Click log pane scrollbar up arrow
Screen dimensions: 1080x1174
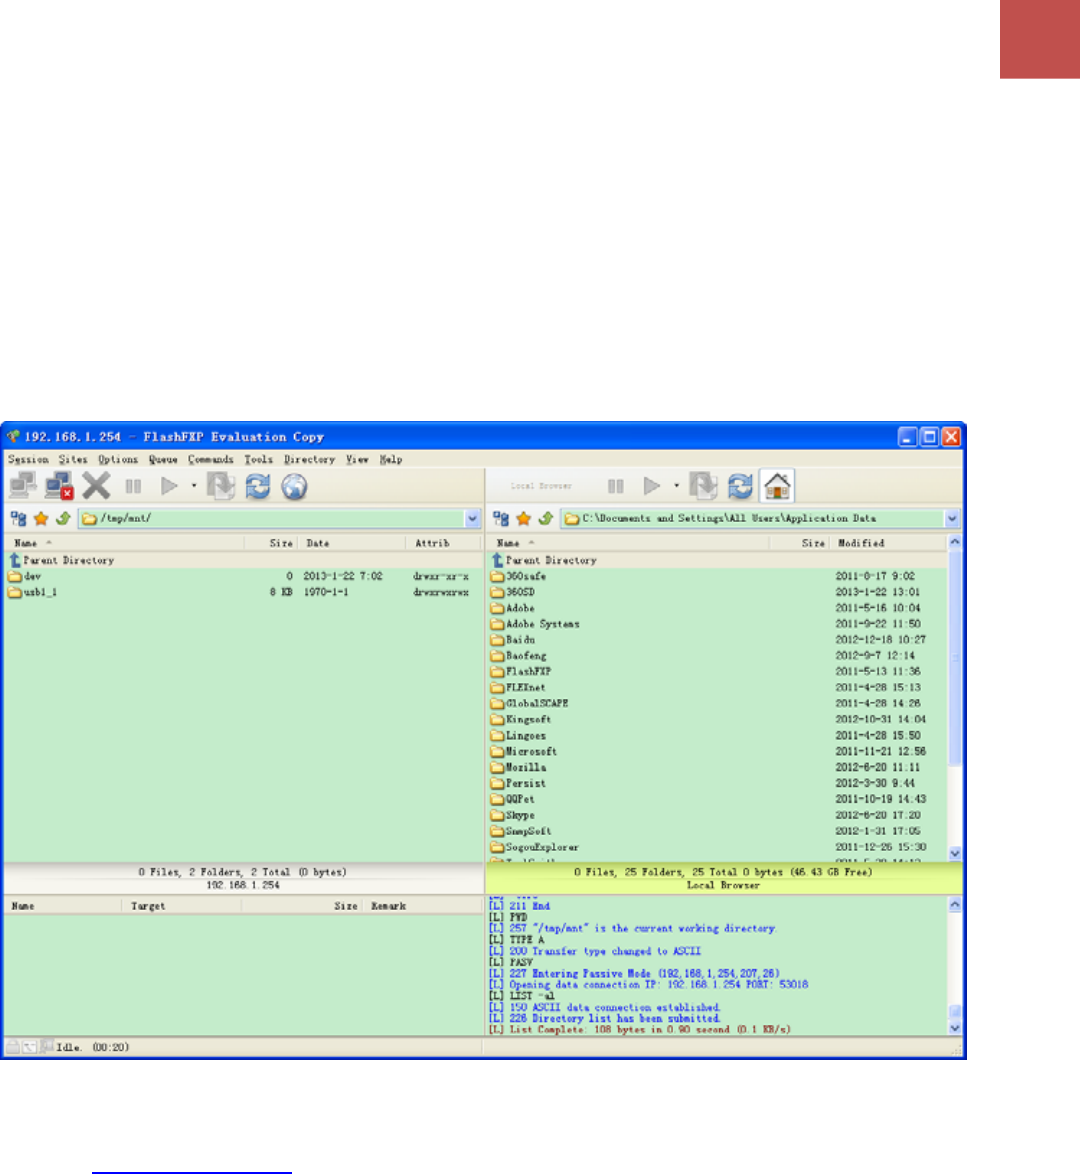pos(955,904)
